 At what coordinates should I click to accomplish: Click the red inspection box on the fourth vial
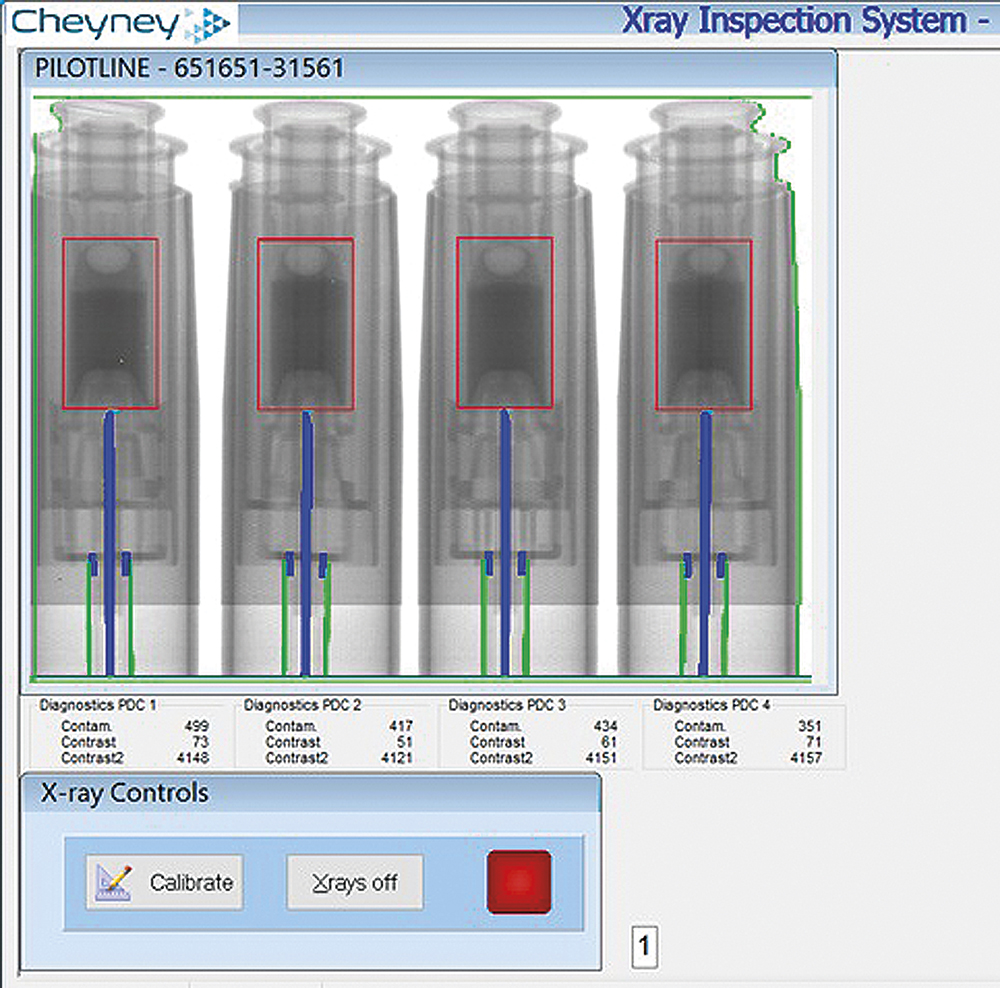pyautogui.click(x=704, y=324)
